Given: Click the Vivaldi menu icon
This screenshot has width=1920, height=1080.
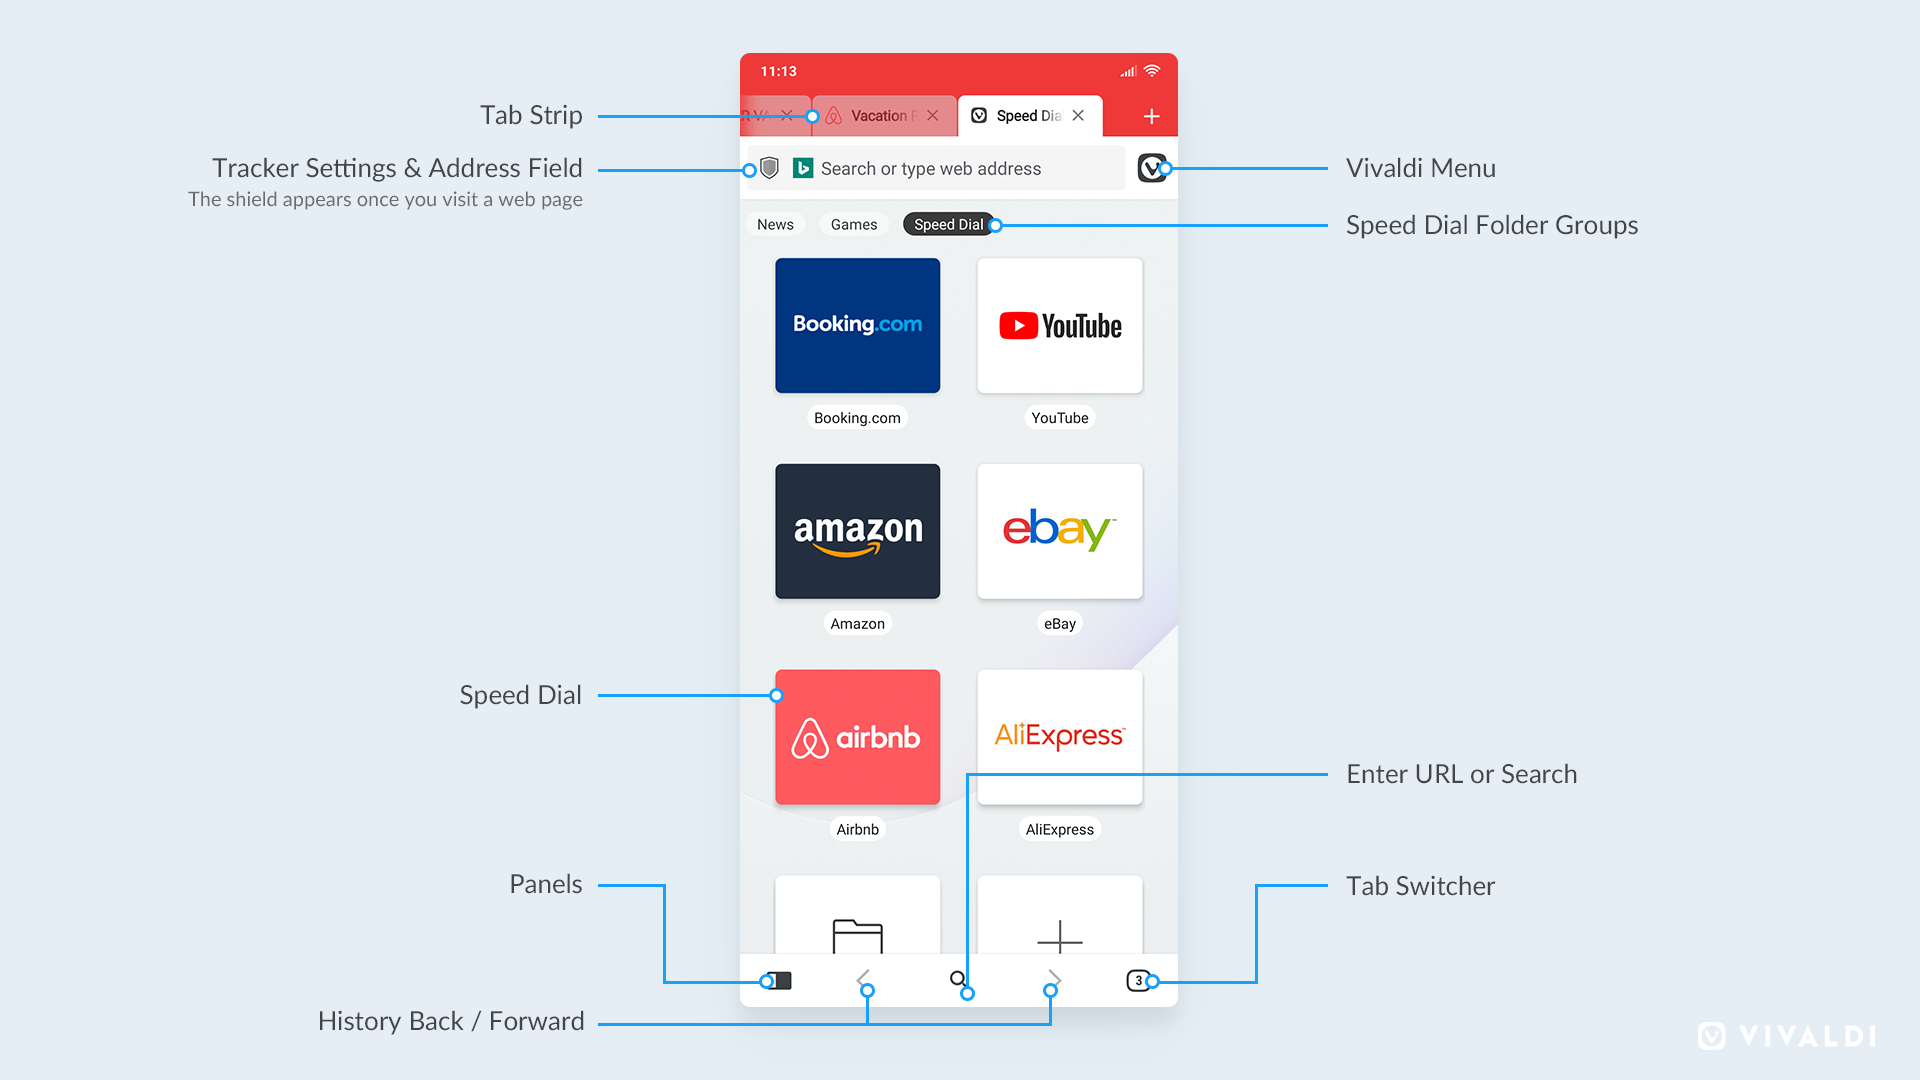Looking at the screenshot, I should [x=1150, y=169].
